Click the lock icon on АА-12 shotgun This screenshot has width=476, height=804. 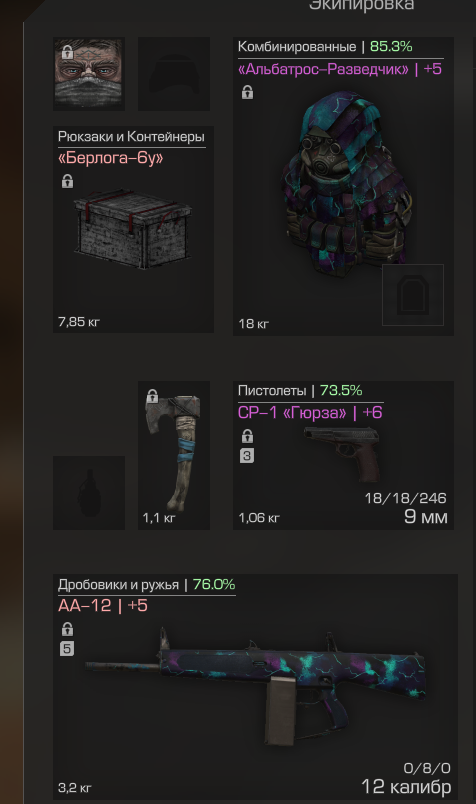(x=67, y=629)
